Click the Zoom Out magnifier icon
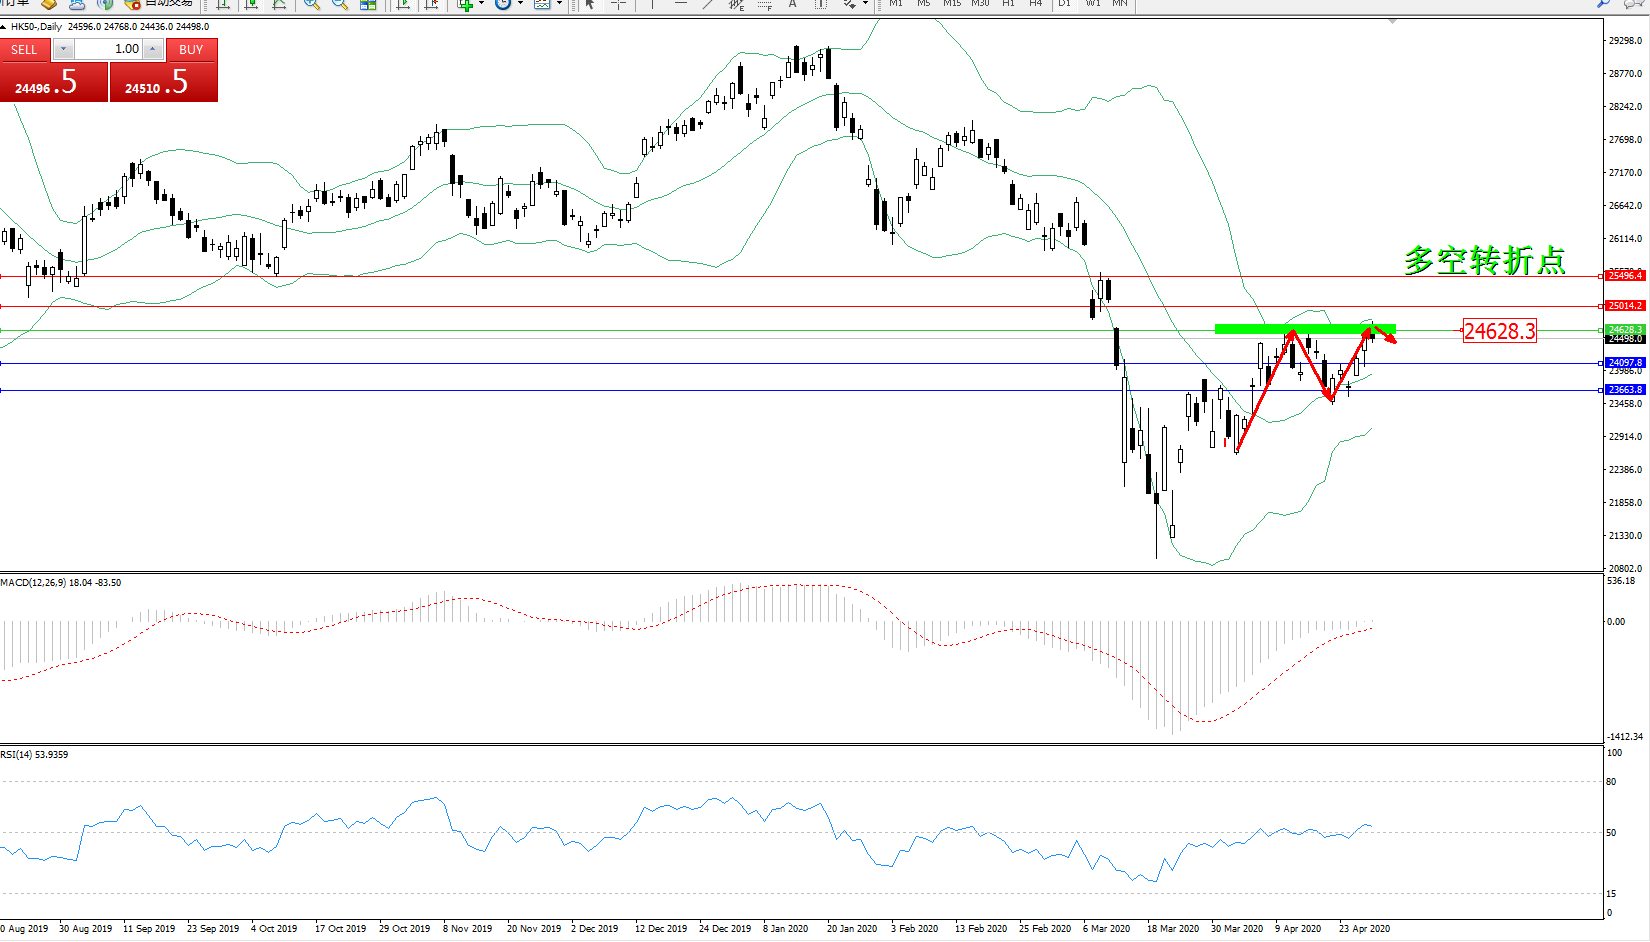 click(x=340, y=4)
